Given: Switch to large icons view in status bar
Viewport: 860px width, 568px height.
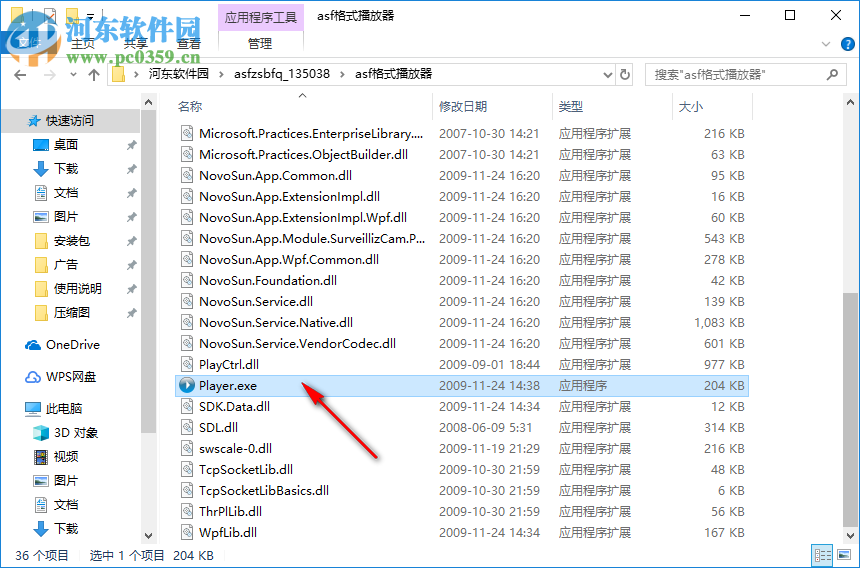Looking at the screenshot, I should coord(844,555).
